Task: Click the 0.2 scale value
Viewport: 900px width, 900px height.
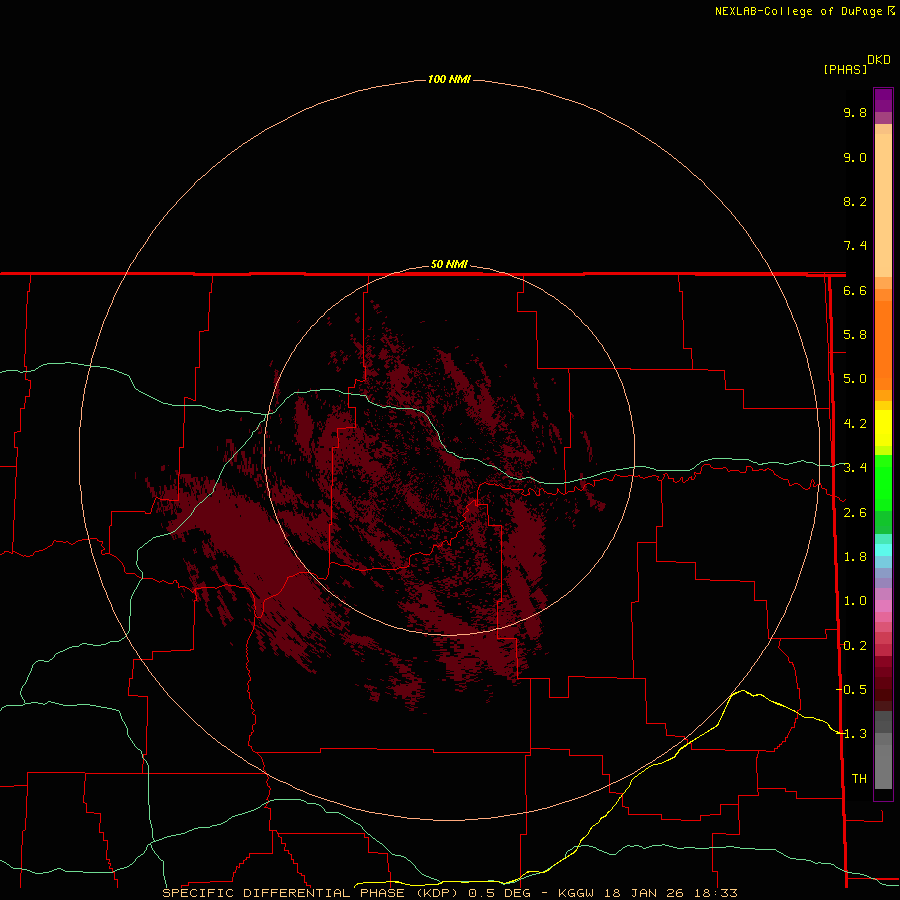Action: pos(855,646)
